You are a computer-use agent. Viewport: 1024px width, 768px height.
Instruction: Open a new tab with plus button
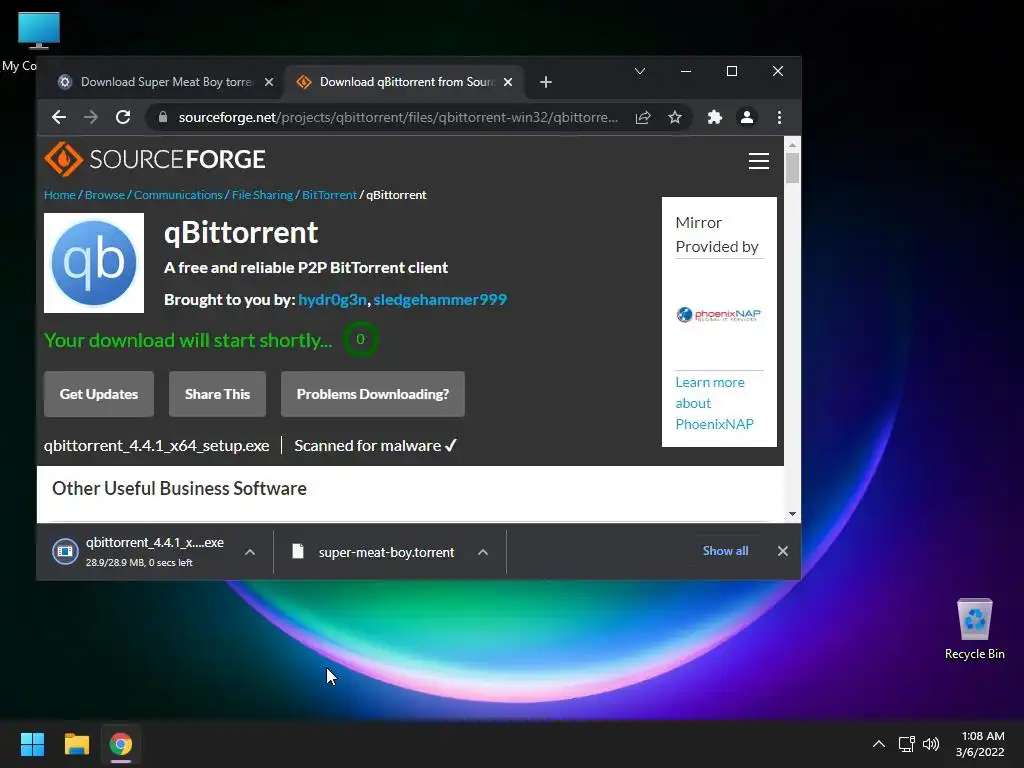[546, 82]
